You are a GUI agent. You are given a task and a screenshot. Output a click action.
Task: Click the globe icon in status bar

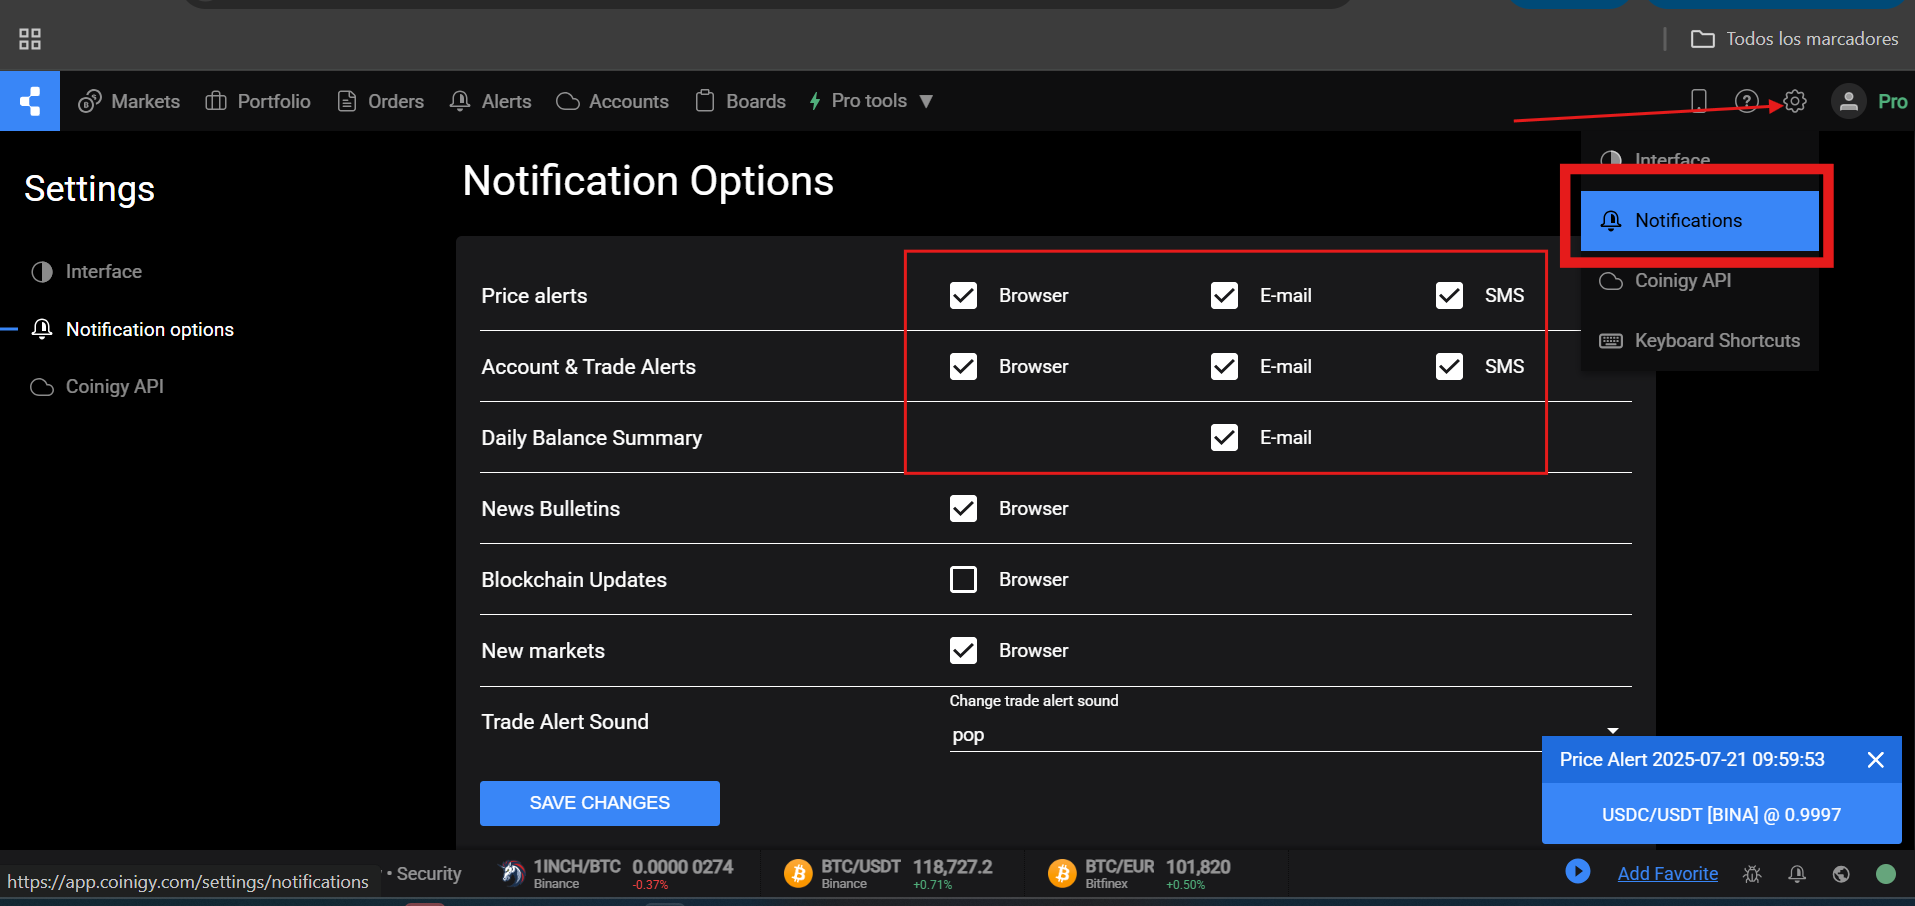[x=1841, y=874]
